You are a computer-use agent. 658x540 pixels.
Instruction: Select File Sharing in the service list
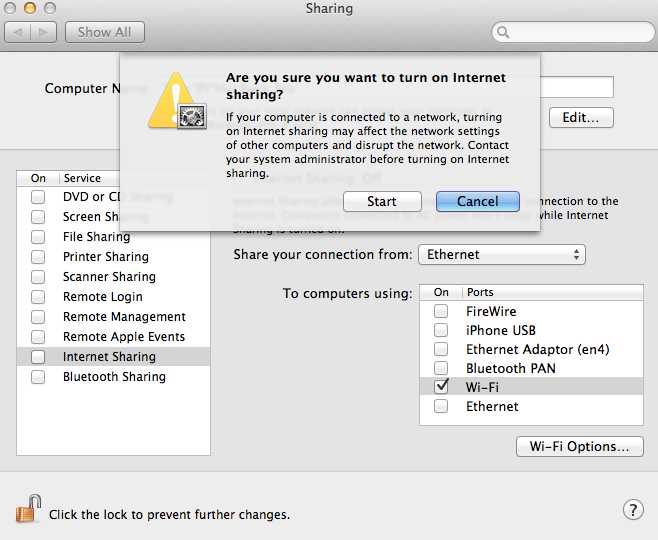(113, 237)
